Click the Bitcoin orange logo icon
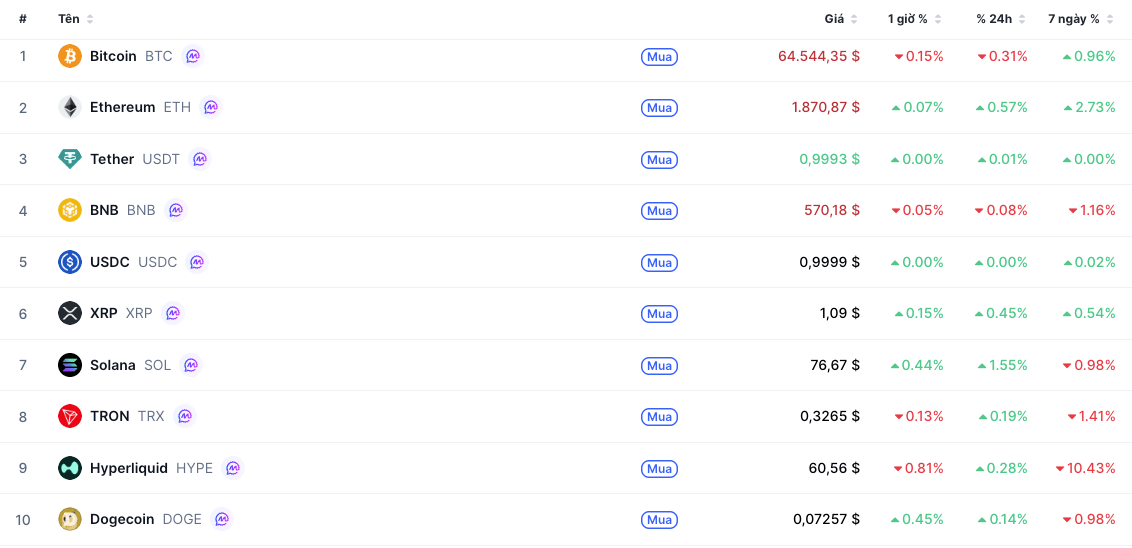 [x=70, y=56]
